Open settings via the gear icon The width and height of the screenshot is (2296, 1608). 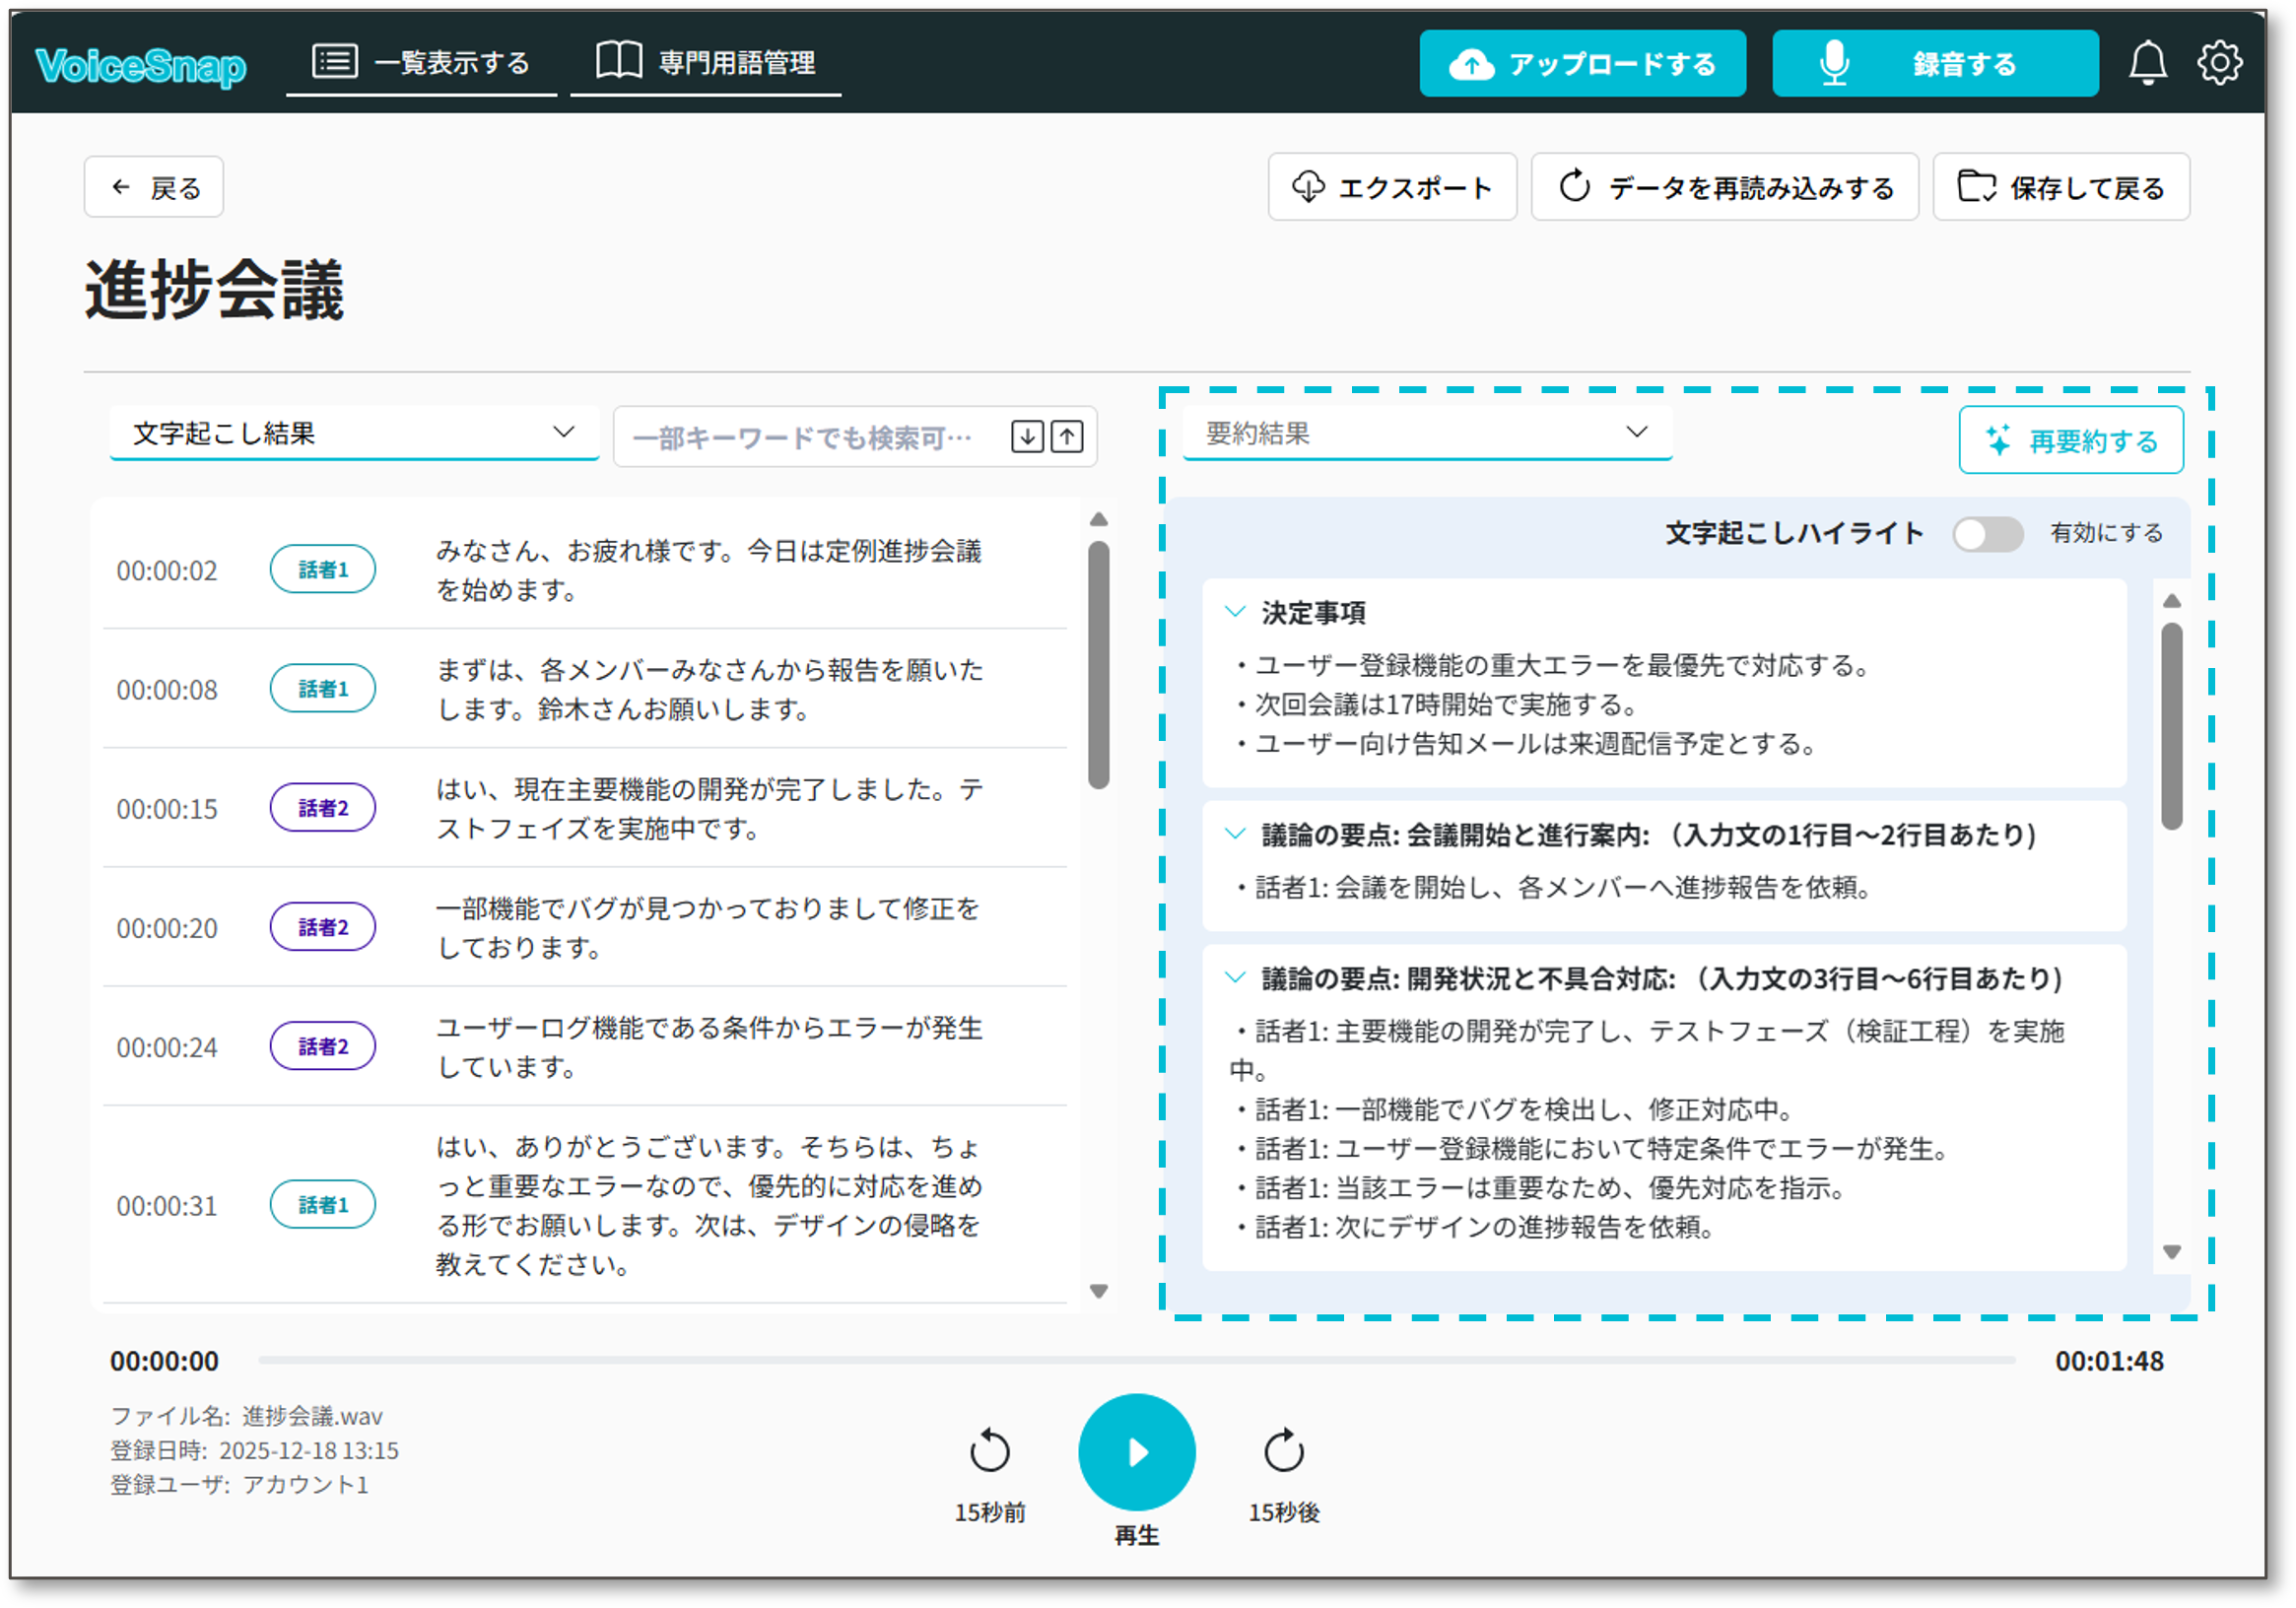2219,63
